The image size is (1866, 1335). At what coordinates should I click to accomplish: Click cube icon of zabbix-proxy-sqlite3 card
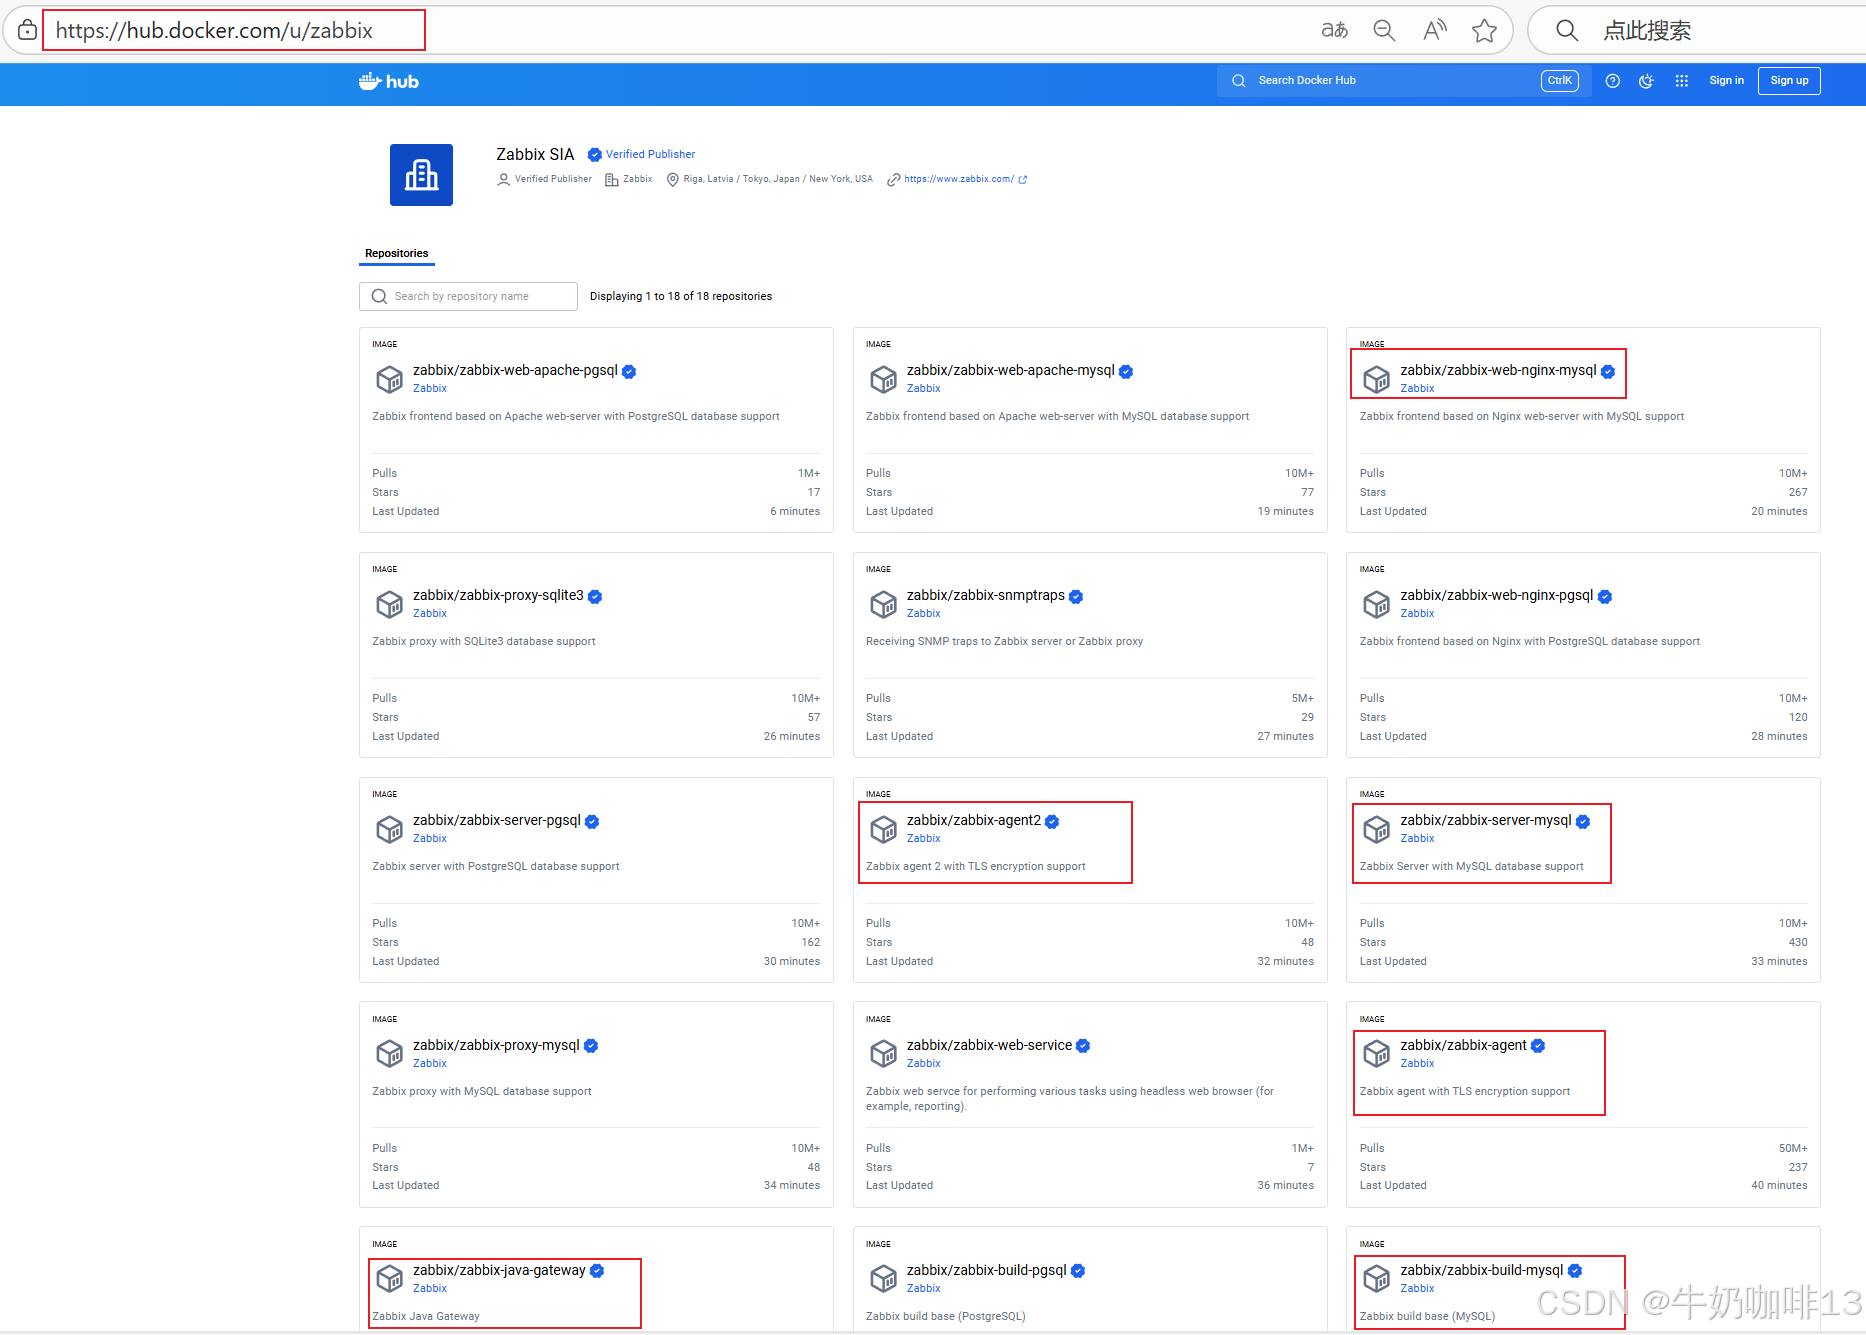coord(389,604)
